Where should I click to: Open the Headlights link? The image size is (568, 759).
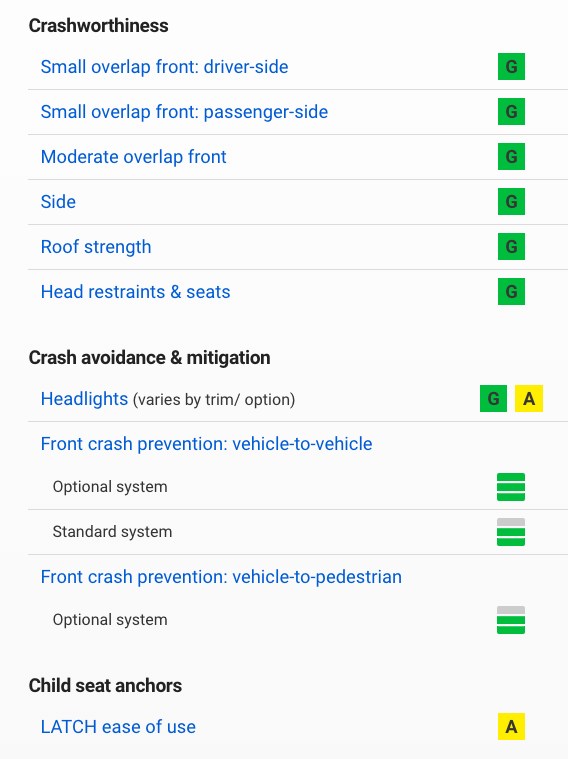[84, 399]
